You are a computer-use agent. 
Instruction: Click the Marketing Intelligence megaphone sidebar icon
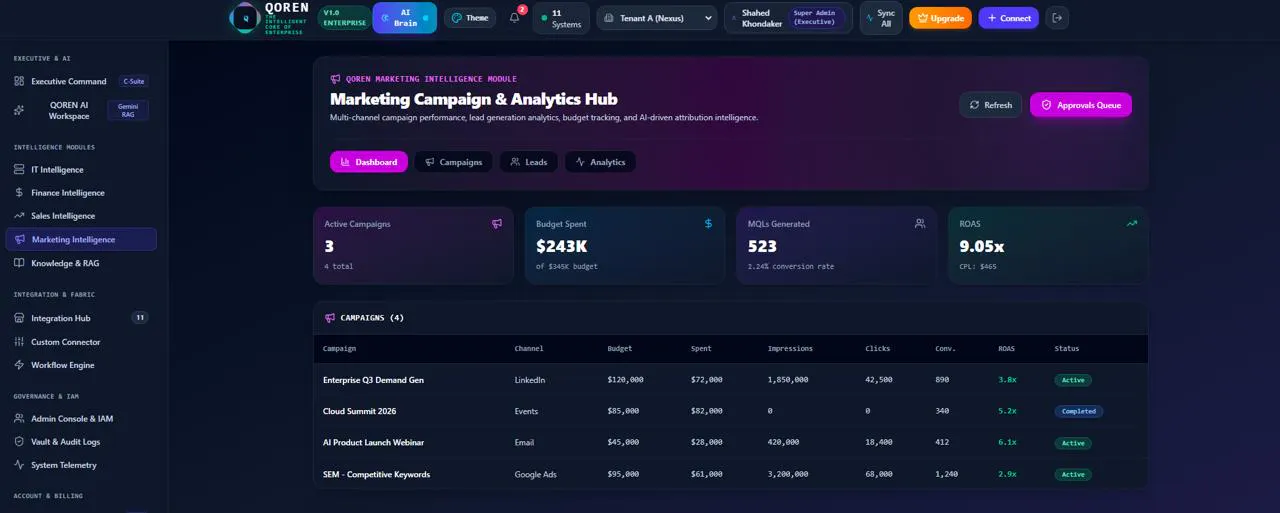pos(20,239)
